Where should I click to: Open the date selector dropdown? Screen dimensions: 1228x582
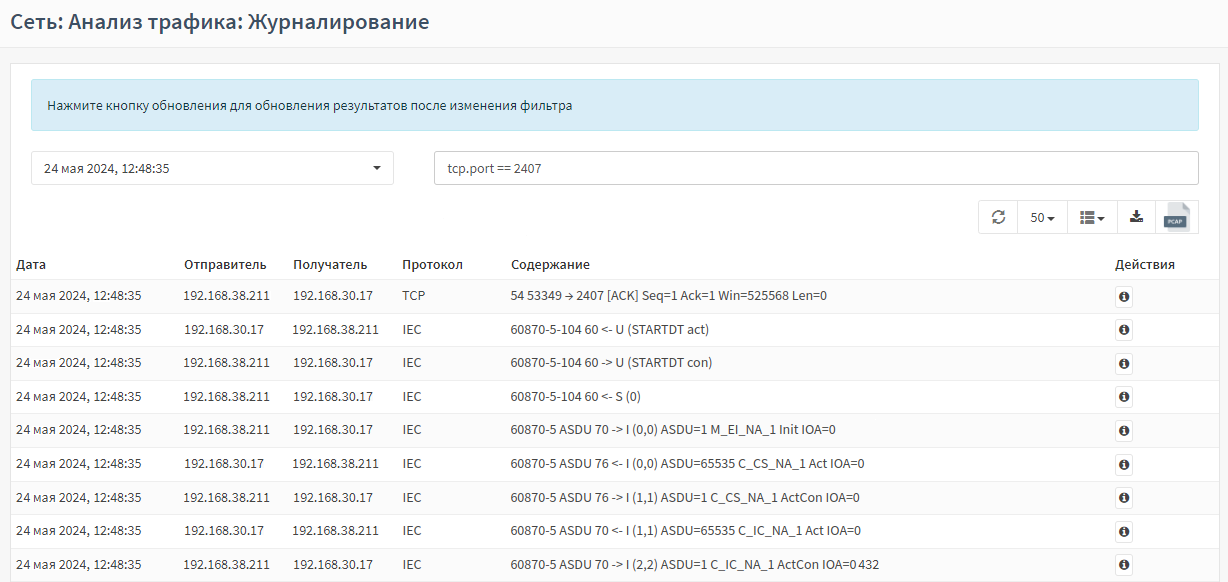click(x=212, y=169)
